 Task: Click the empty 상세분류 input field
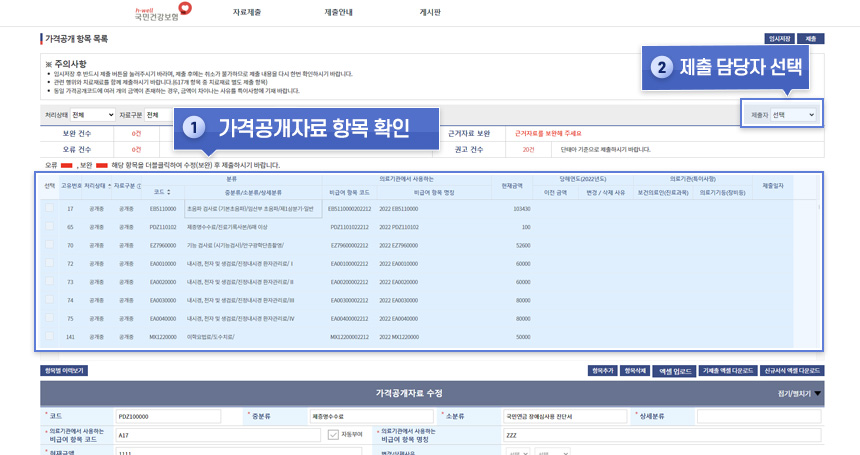(x=759, y=416)
